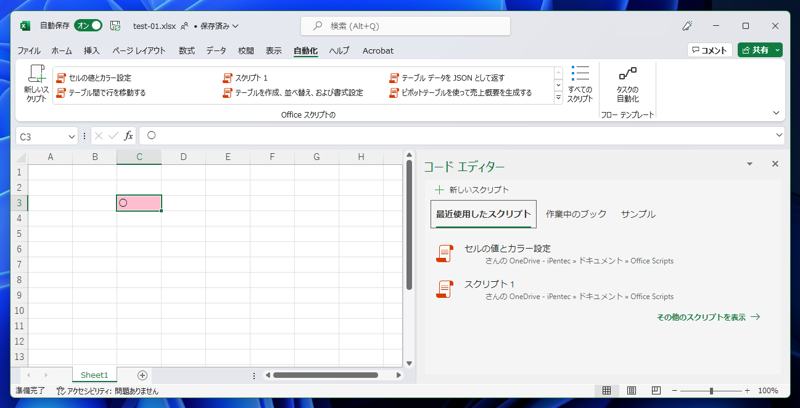Cancel formula entry with X icon
Image resolution: width=800 pixels, height=408 pixels.
coord(99,136)
